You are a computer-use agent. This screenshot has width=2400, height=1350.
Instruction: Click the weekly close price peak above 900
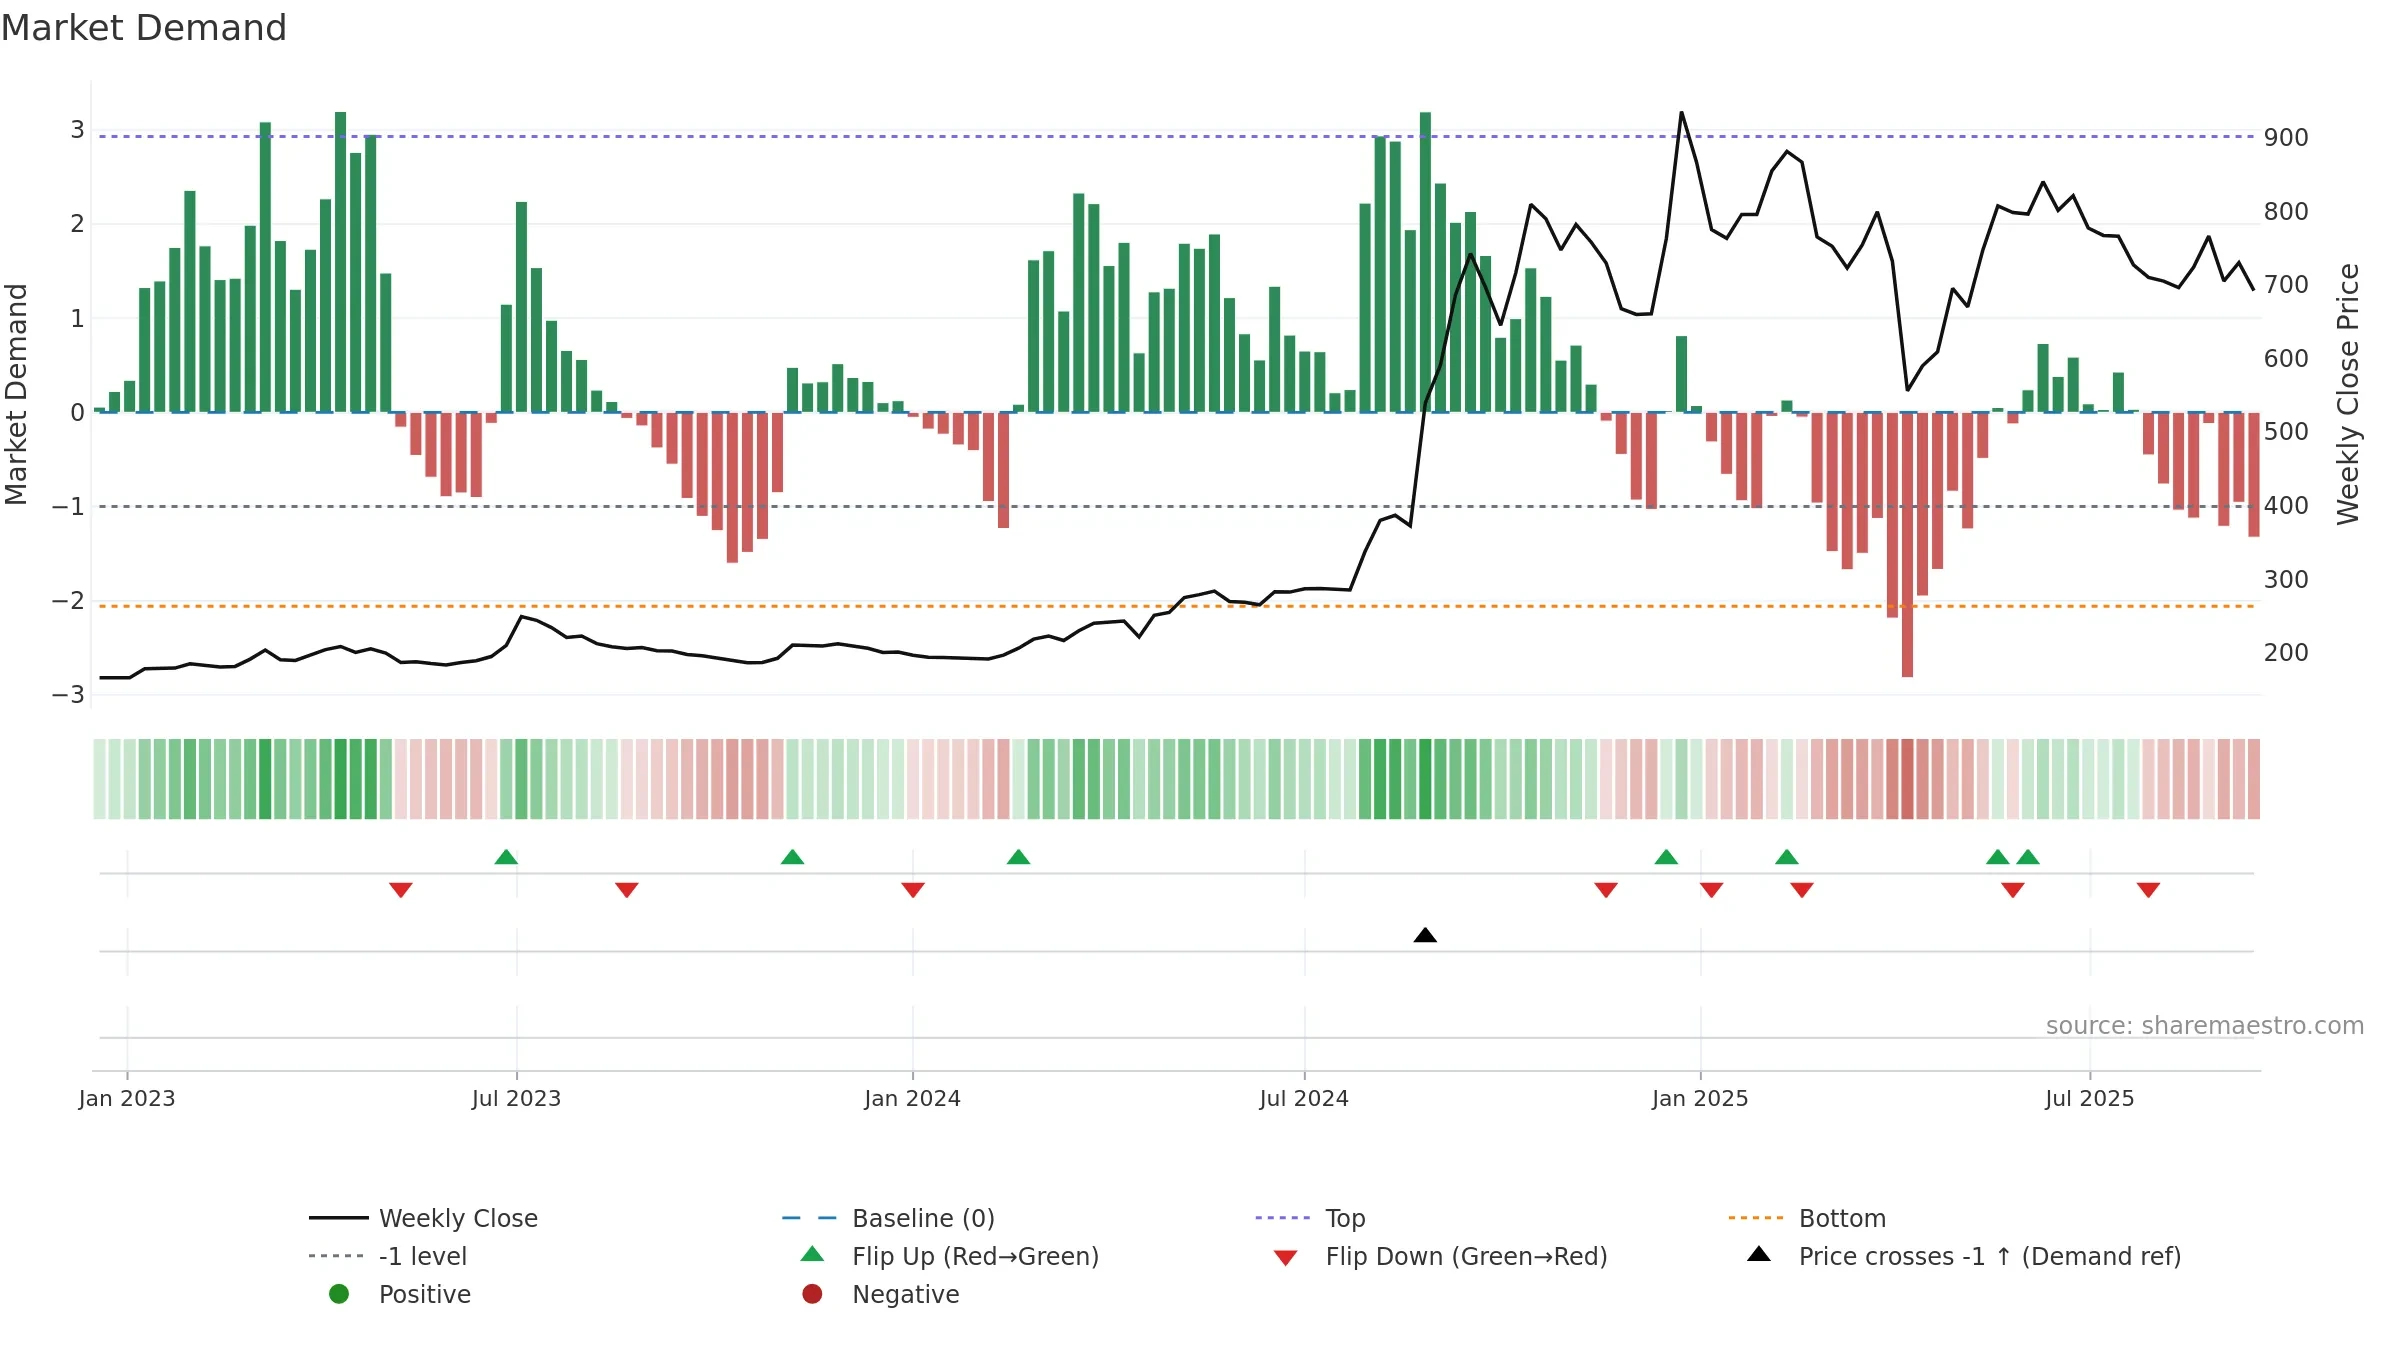pyautogui.click(x=1681, y=113)
